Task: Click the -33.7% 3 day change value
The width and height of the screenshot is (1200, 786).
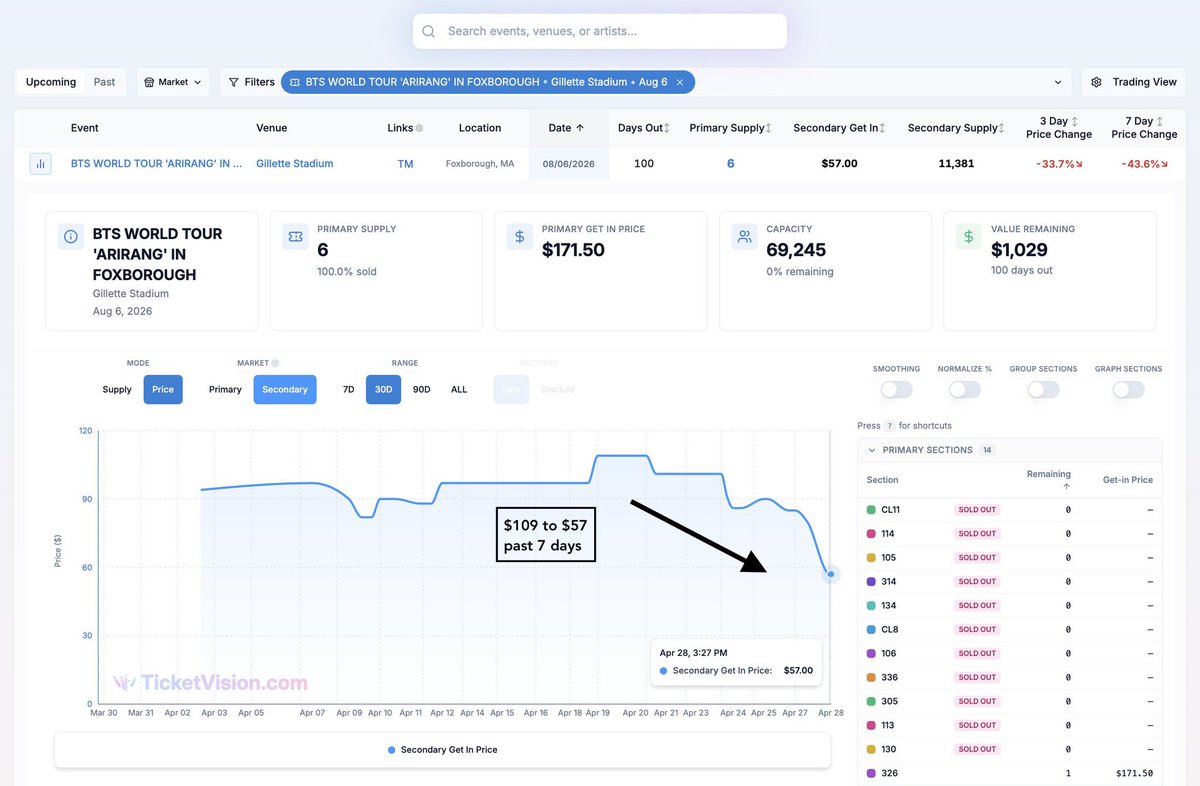Action: [1059, 164]
